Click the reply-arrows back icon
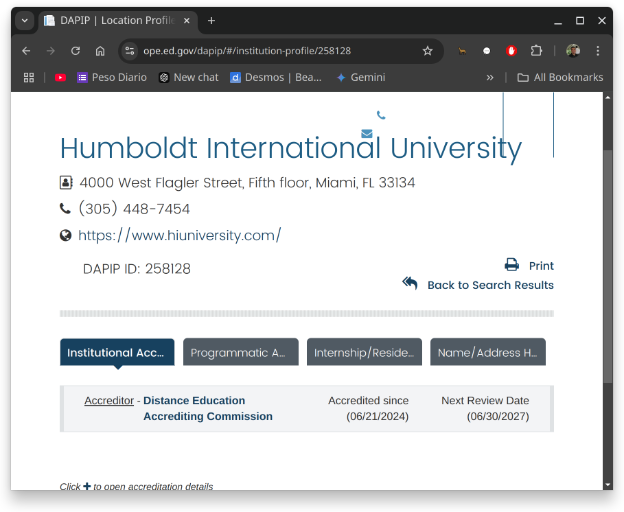The image size is (624, 512). pyautogui.click(x=410, y=283)
